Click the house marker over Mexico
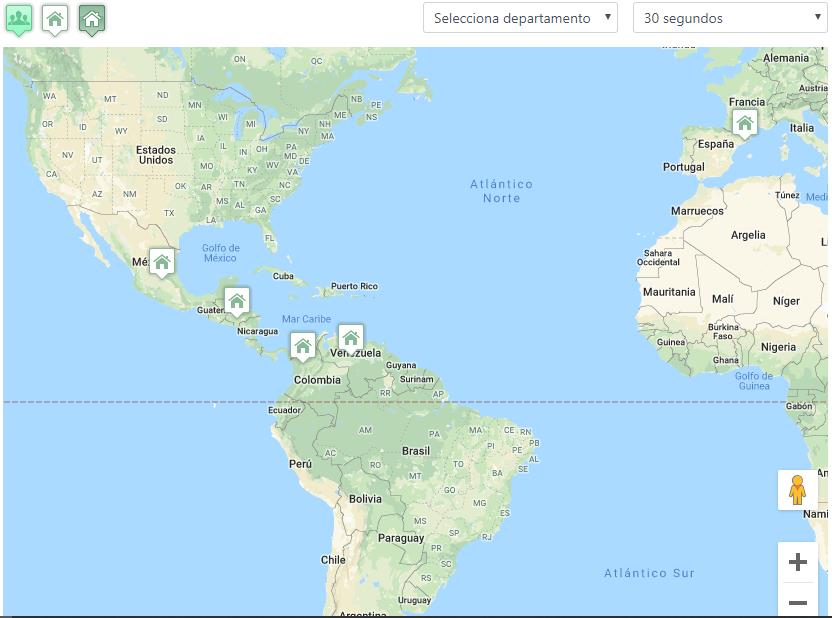This screenshot has height=618, width=832. 162,262
